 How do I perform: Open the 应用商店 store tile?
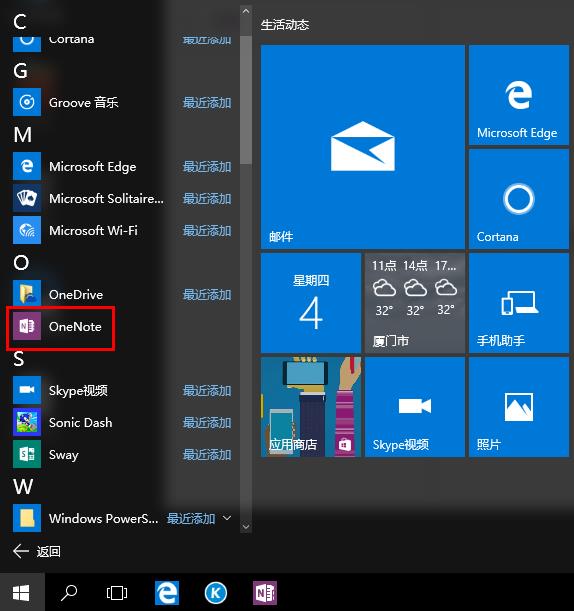click(x=311, y=407)
